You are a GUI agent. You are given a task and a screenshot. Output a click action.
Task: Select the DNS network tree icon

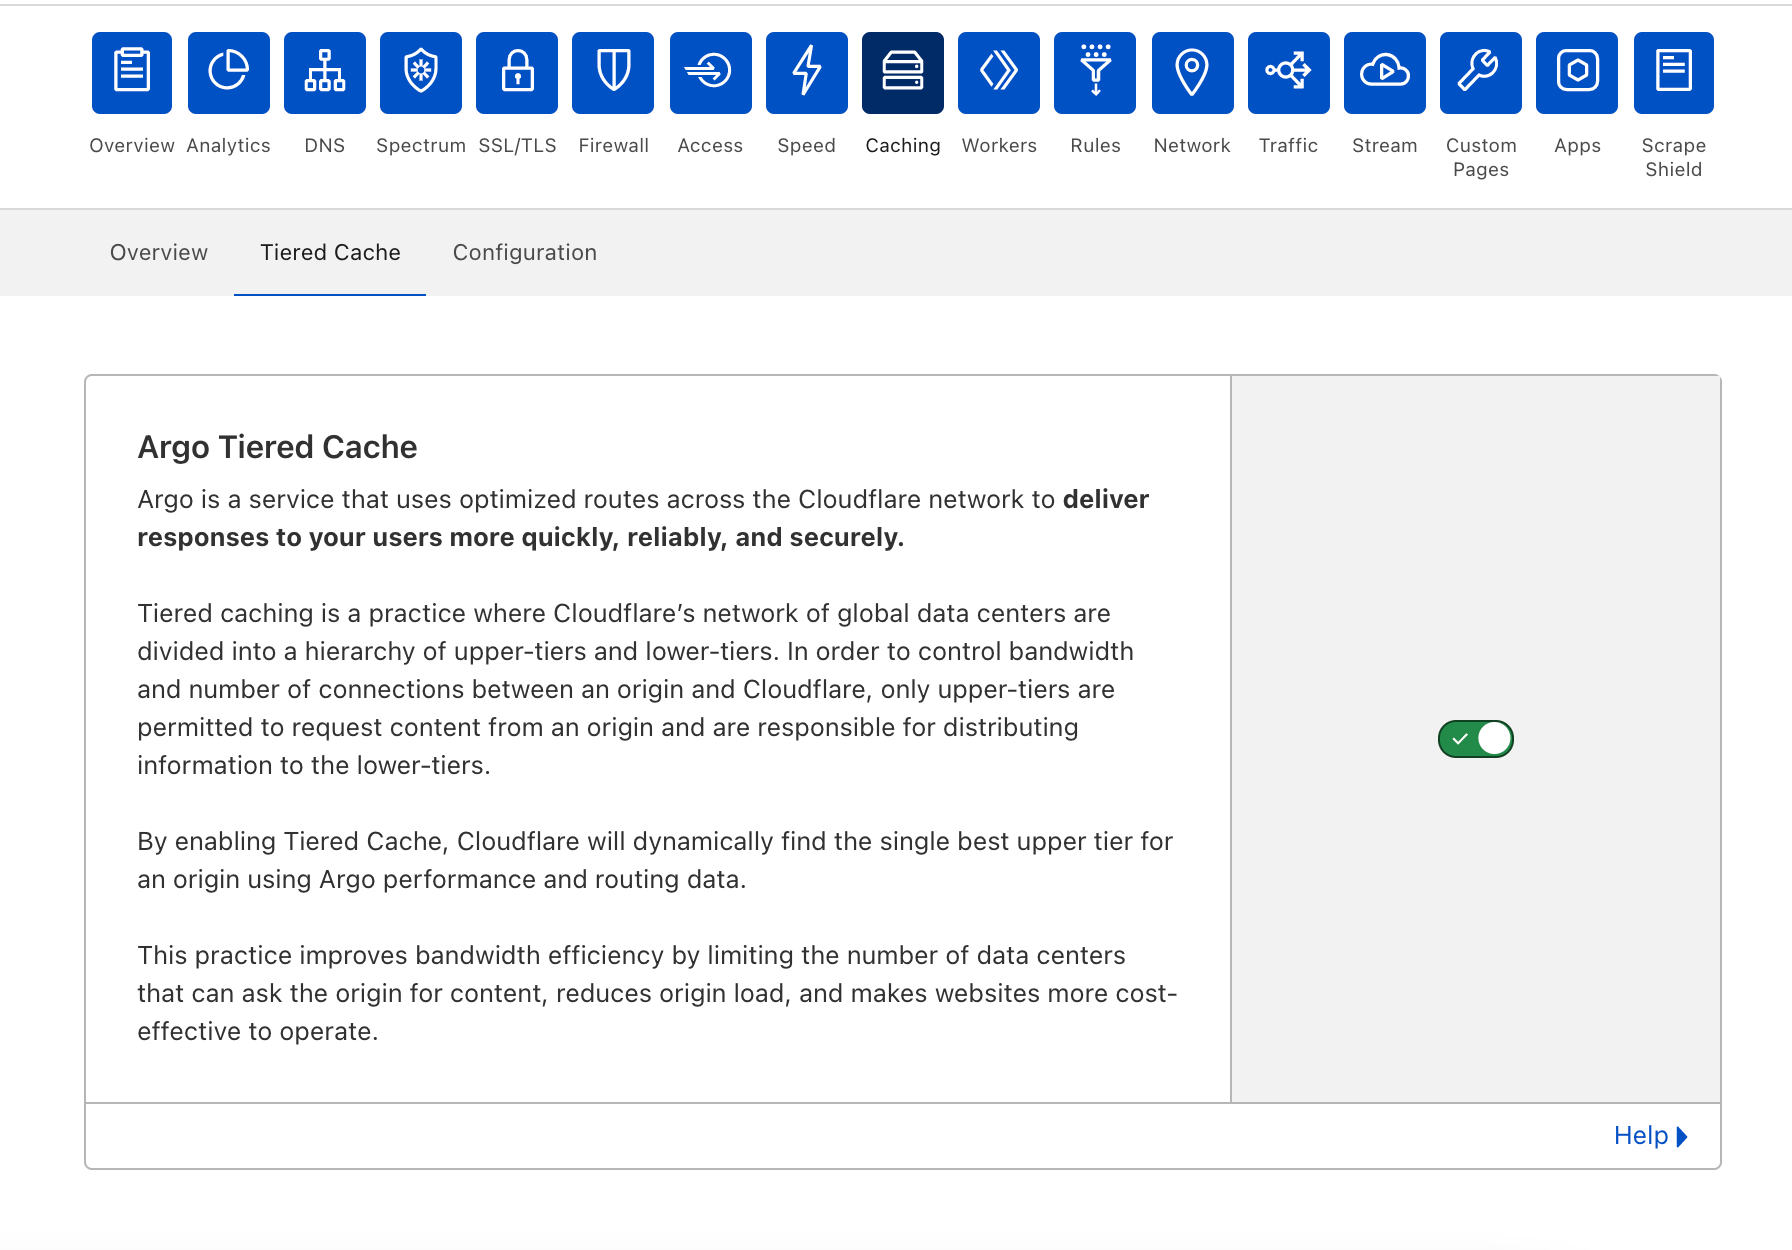pyautogui.click(x=325, y=73)
